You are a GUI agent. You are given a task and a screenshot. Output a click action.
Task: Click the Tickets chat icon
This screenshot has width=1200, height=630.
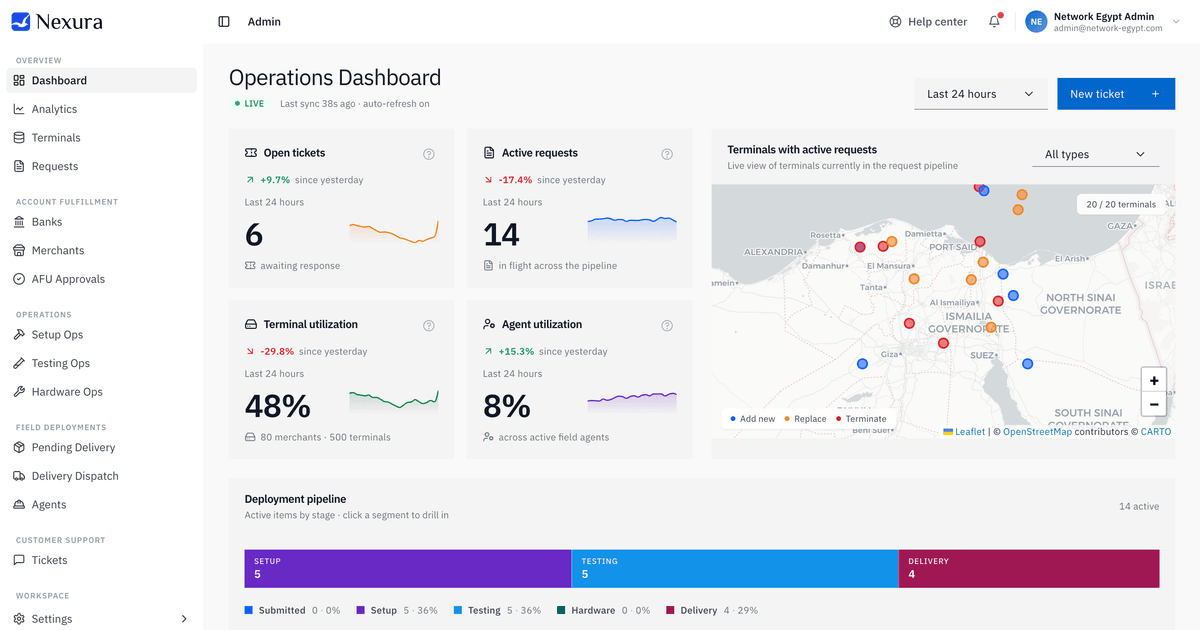point(19,560)
